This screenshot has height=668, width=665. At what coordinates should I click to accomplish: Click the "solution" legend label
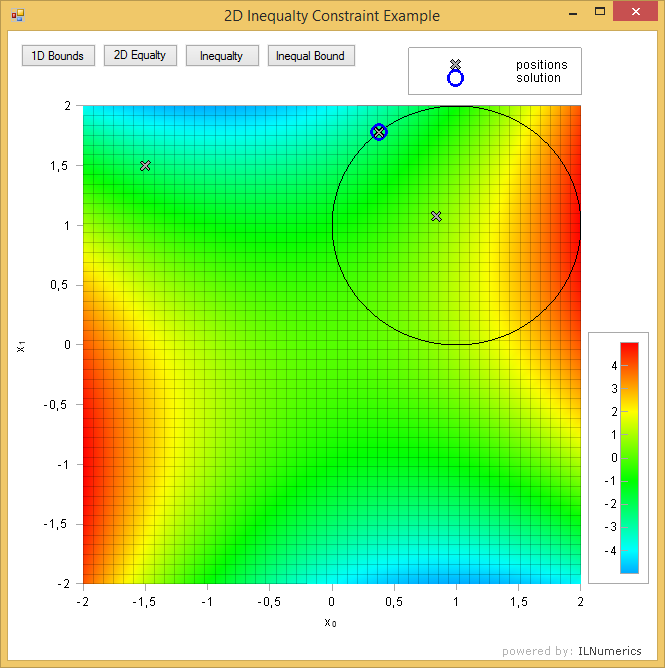point(538,78)
